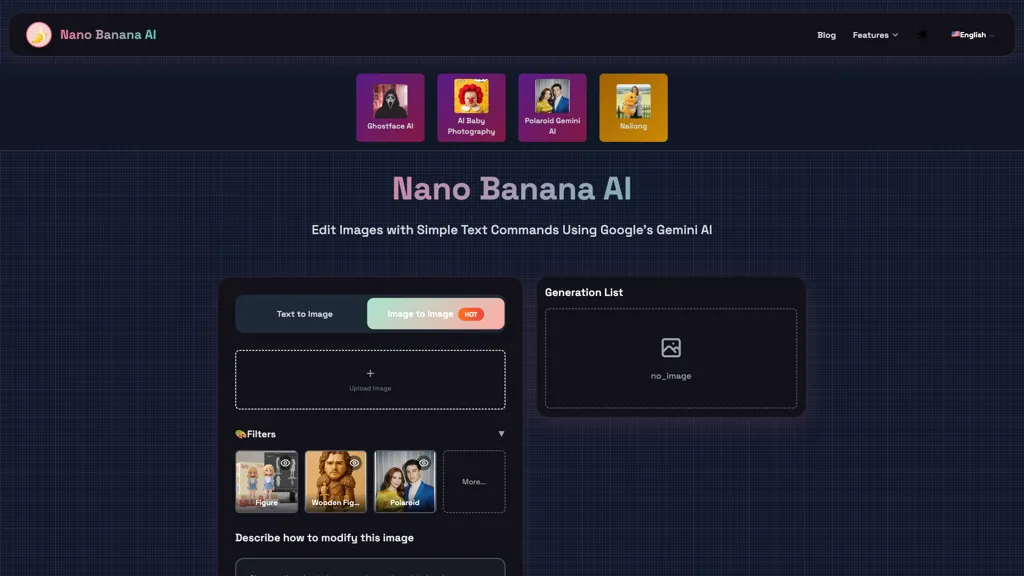Select the Polaroid filter thumbnail
The image size is (1024, 576).
[405, 481]
